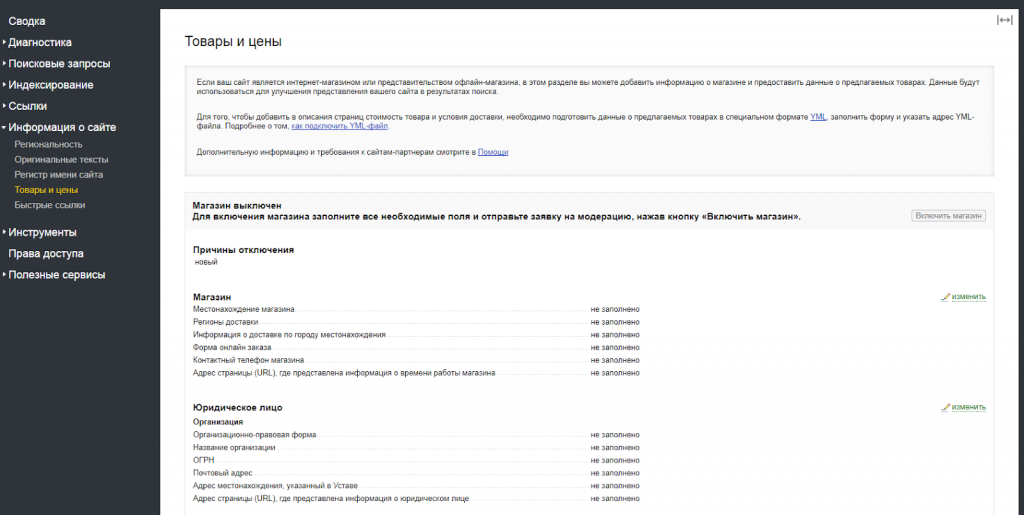This screenshot has height=515, width=1024.
Task: Follow the YML format link
Action: (818, 117)
